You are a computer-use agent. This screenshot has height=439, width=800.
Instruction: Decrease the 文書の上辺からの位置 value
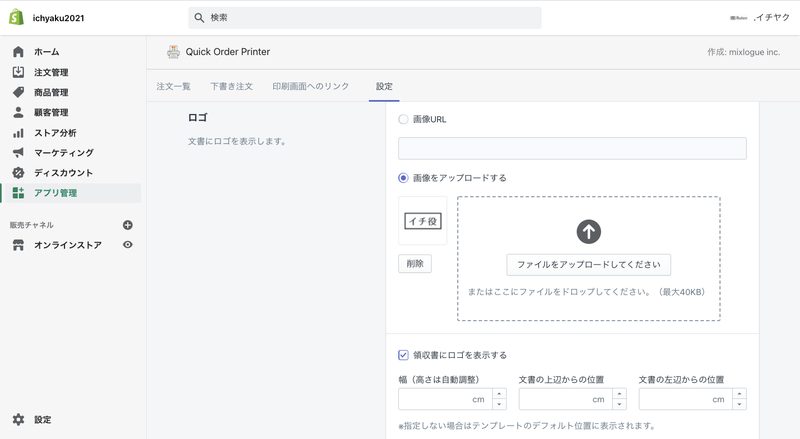619,404
